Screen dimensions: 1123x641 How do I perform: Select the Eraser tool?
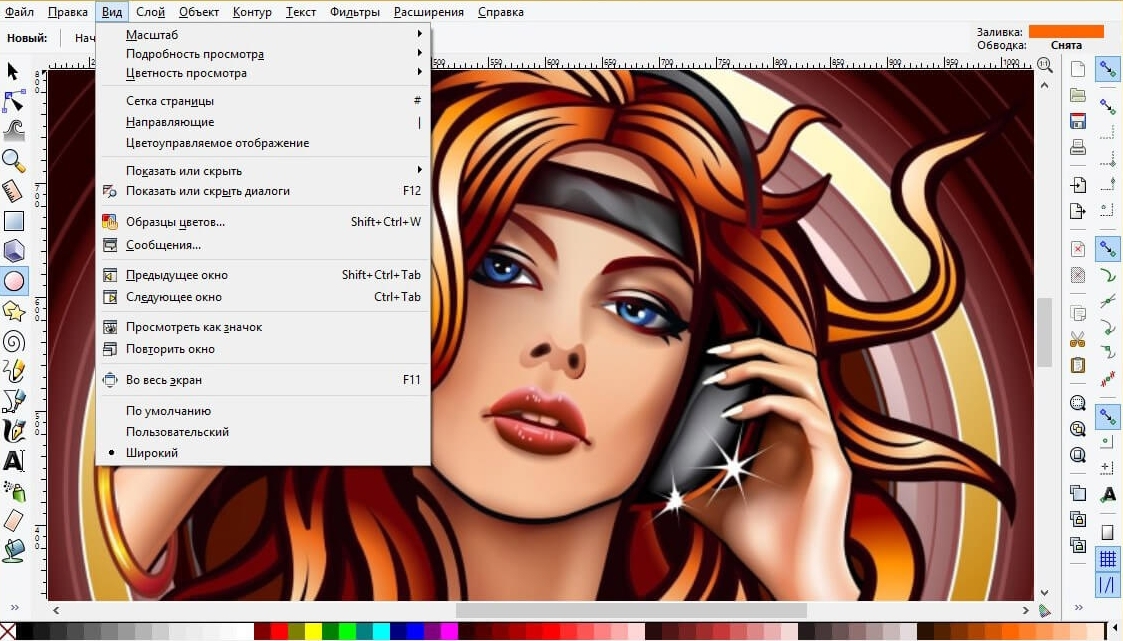point(14,521)
